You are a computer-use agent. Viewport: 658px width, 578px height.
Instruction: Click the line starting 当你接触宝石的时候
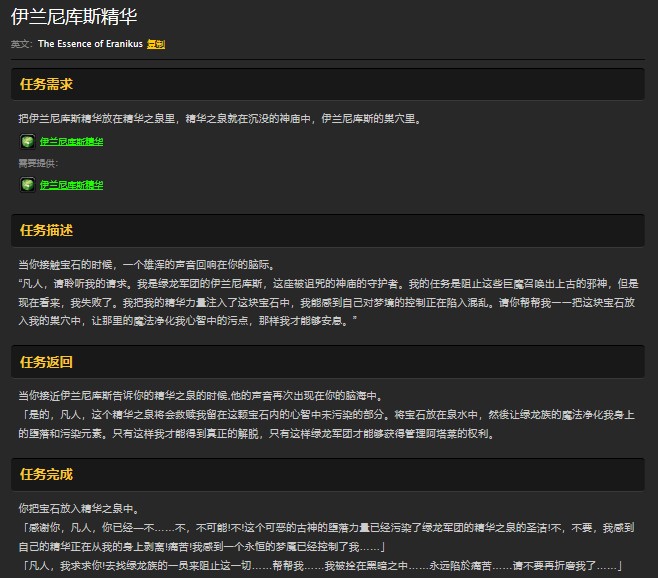point(145,265)
